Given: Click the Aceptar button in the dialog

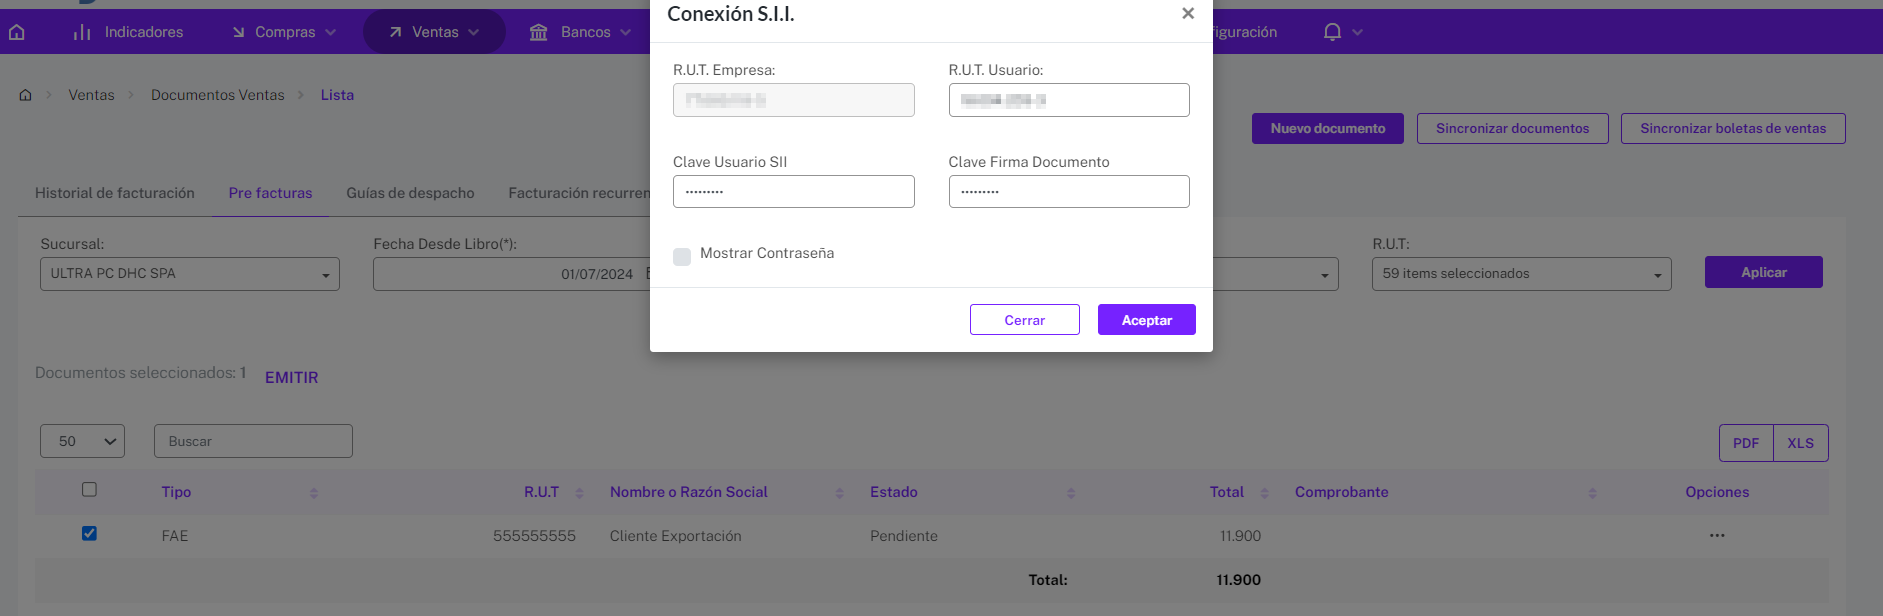Looking at the screenshot, I should 1146,320.
